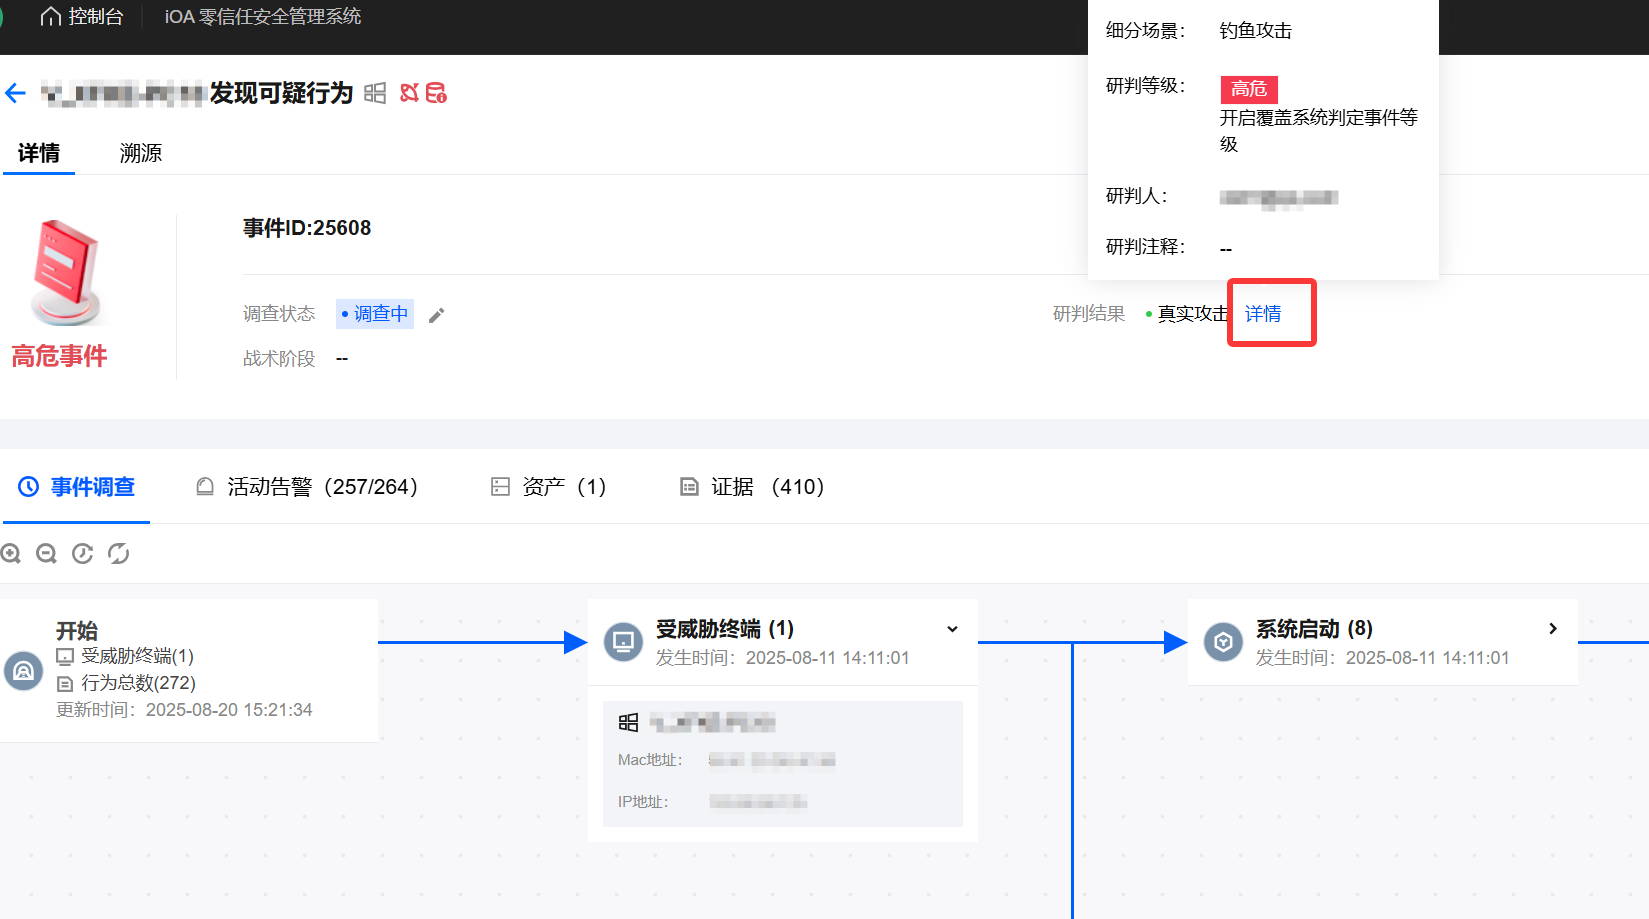Click the Windows icon in endpoint card
This screenshot has width=1649, height=919.
(x=628, y=723)
